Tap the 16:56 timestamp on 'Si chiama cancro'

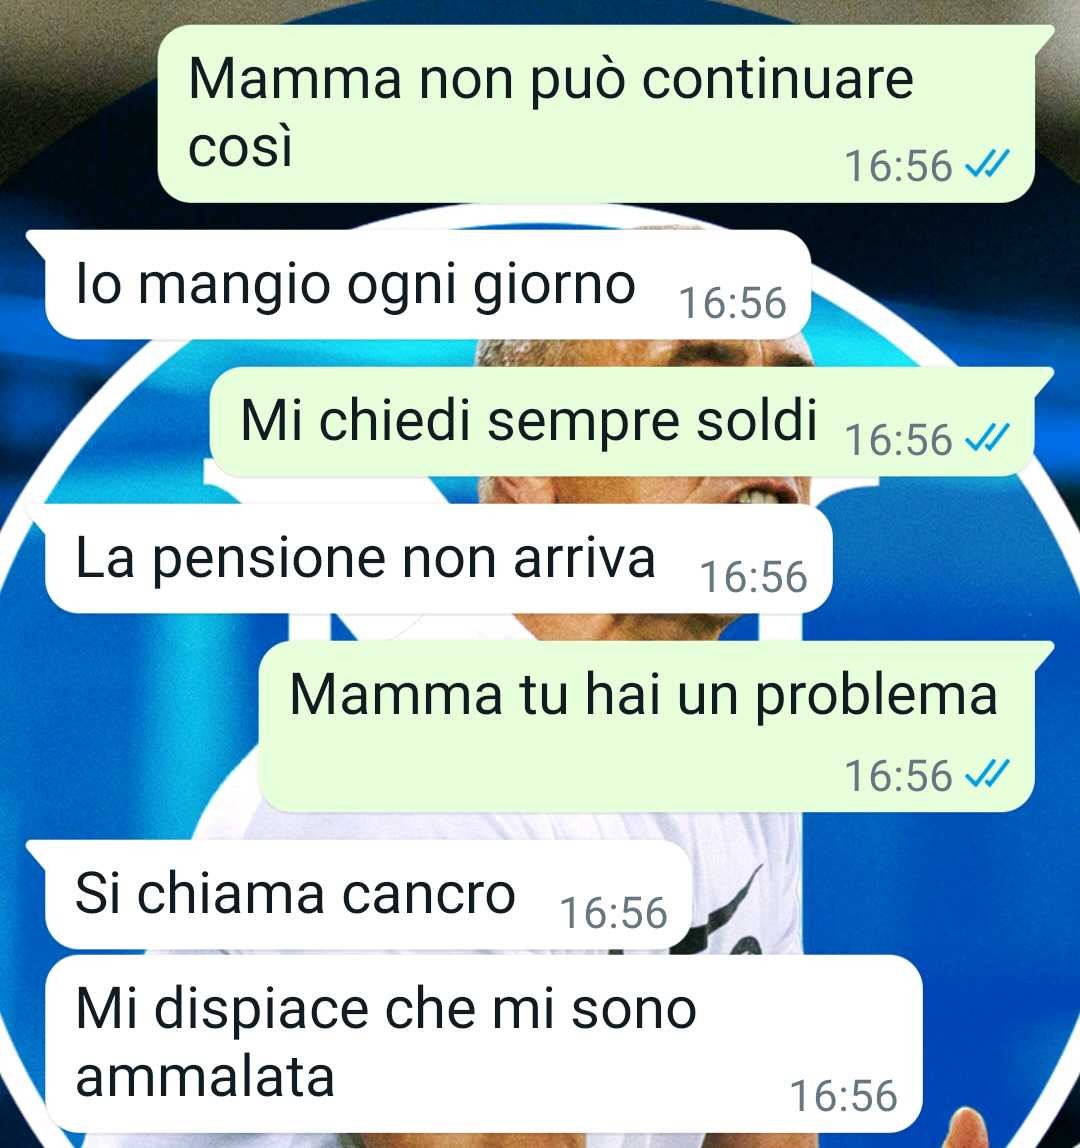point(614,913)
